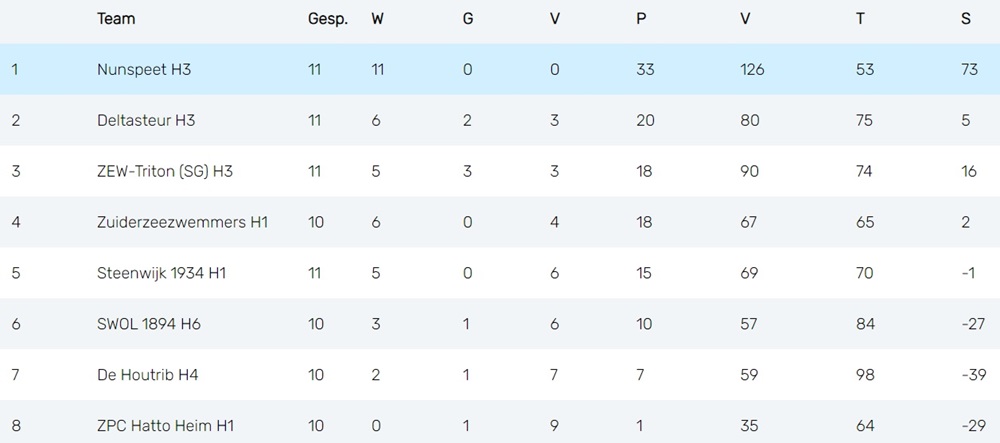The width and height of the screenshot is (1000, 443).
Task: Click the Gesp. column header
Action: coord(328,19)
